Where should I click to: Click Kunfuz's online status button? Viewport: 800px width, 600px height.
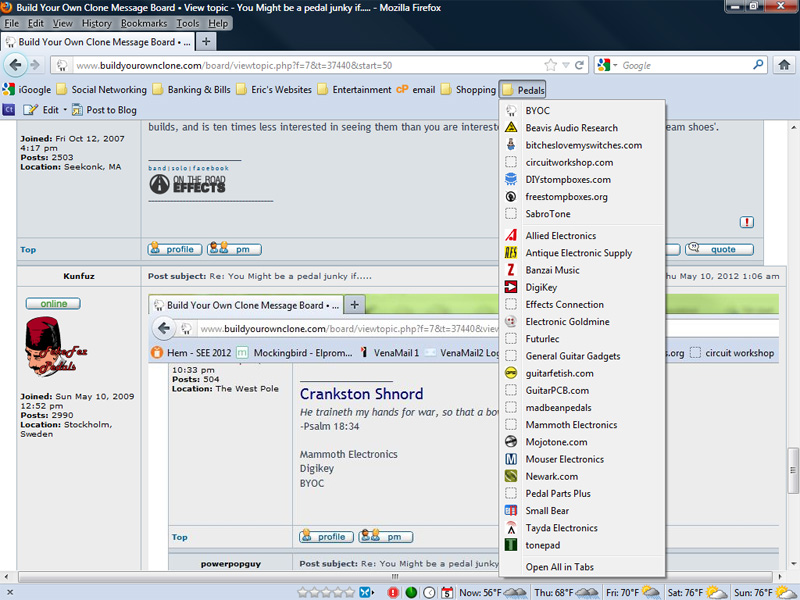pyautogui.click(x=53, y=304)
